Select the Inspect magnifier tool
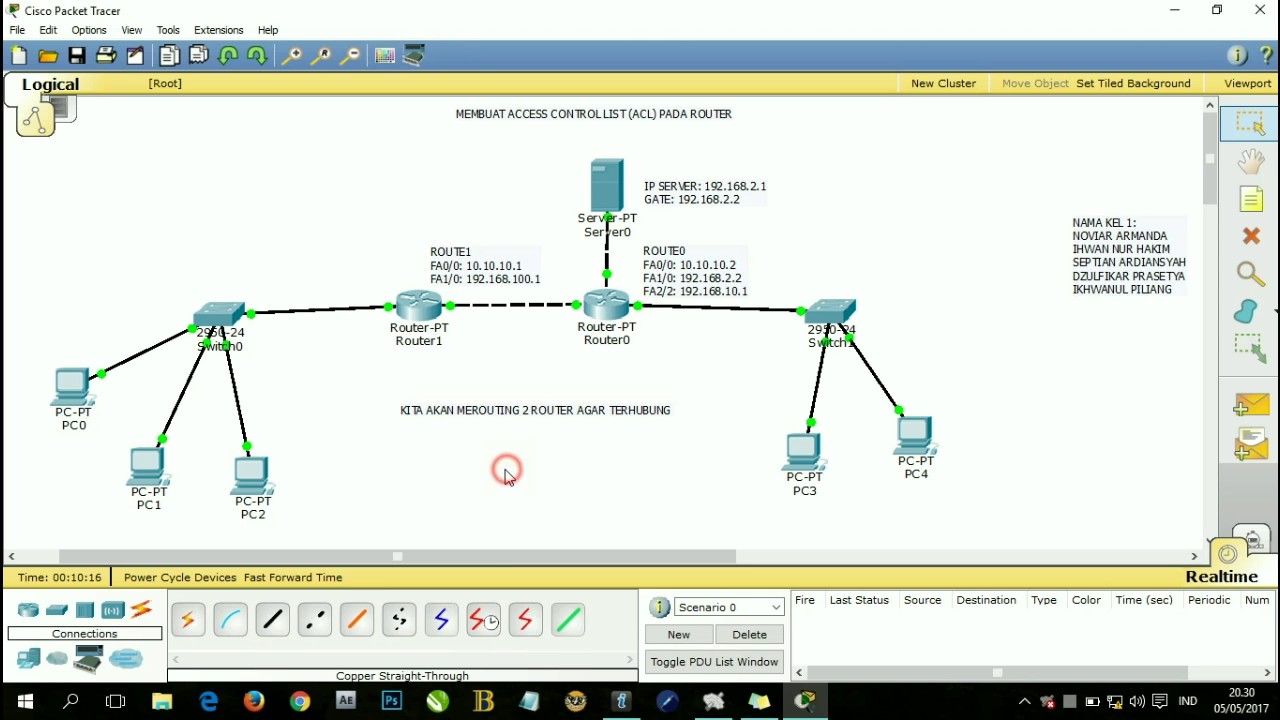 [x=1250, y=273]
